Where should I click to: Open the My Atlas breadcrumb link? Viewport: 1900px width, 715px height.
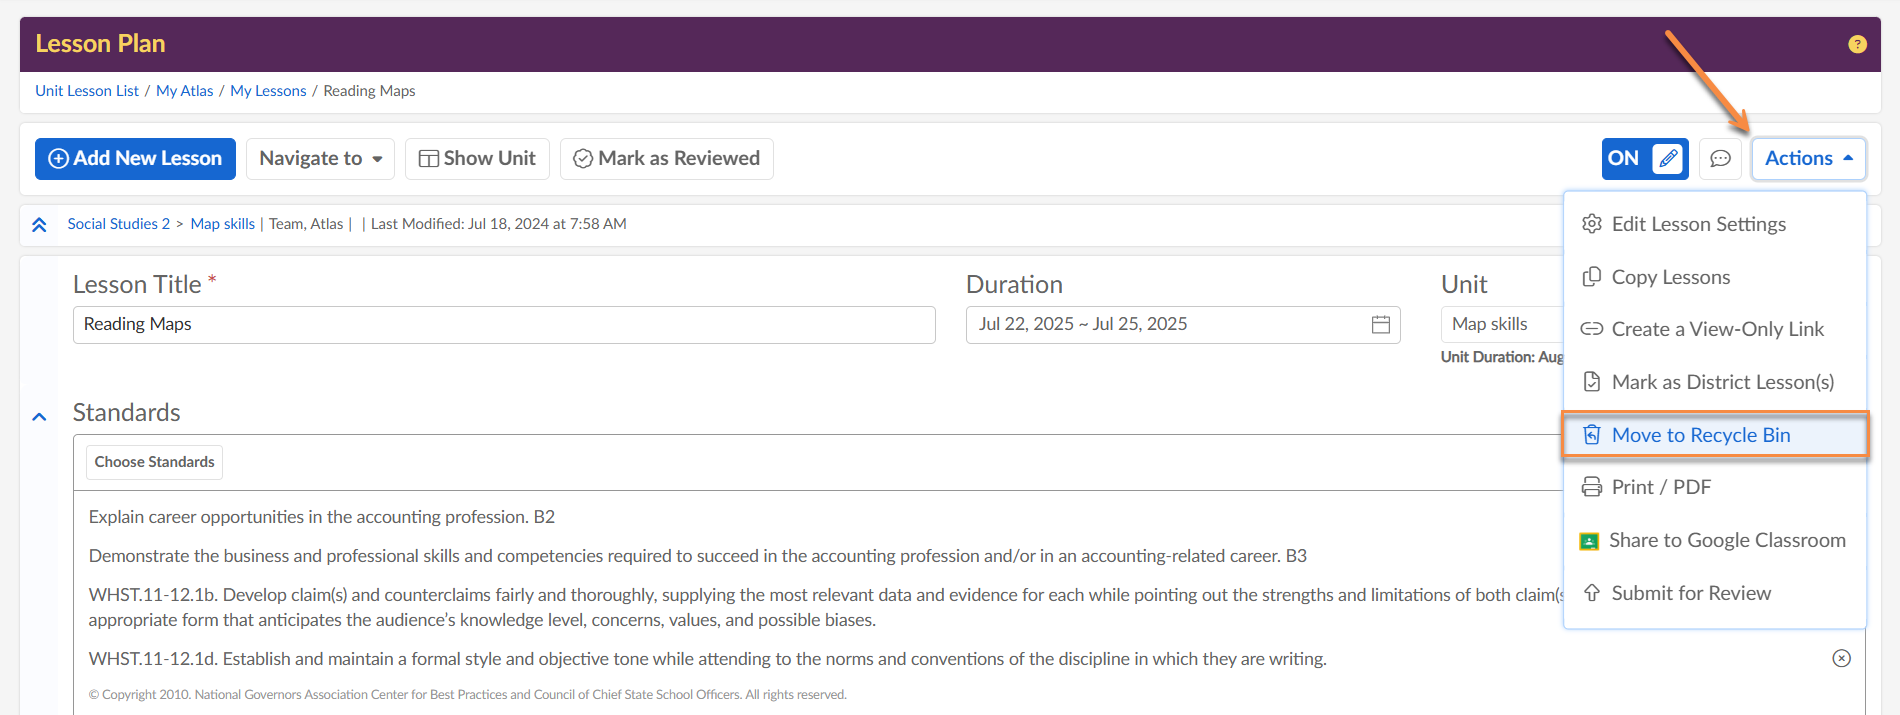point(184,91)
